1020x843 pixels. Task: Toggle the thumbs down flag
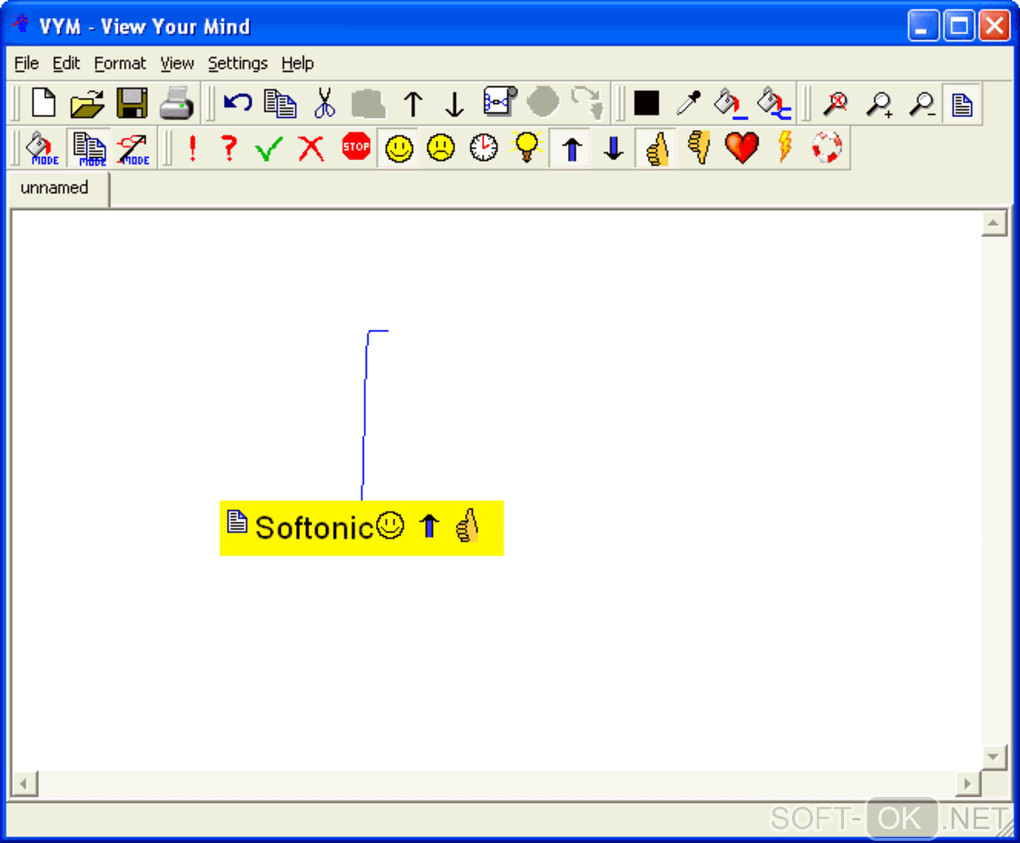coord(699,148)
